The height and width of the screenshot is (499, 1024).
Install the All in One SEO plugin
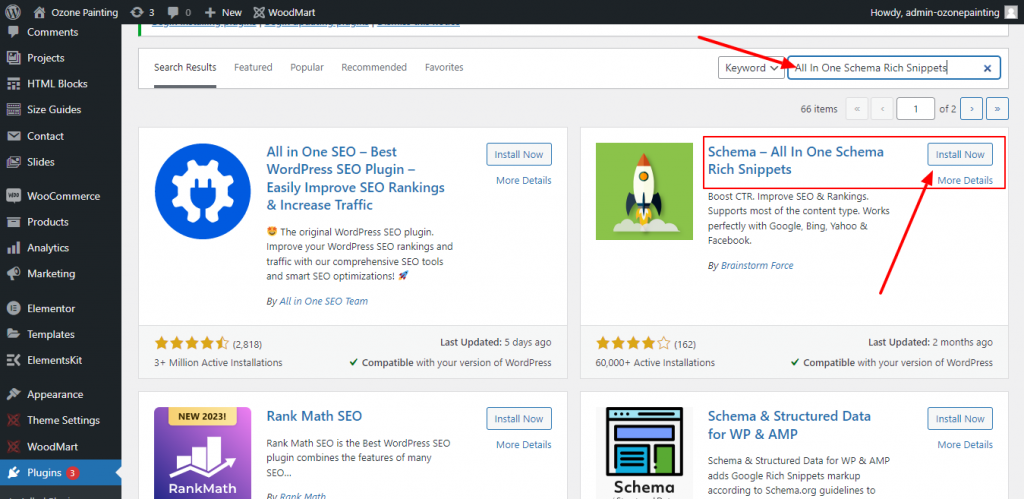[519, 155]
